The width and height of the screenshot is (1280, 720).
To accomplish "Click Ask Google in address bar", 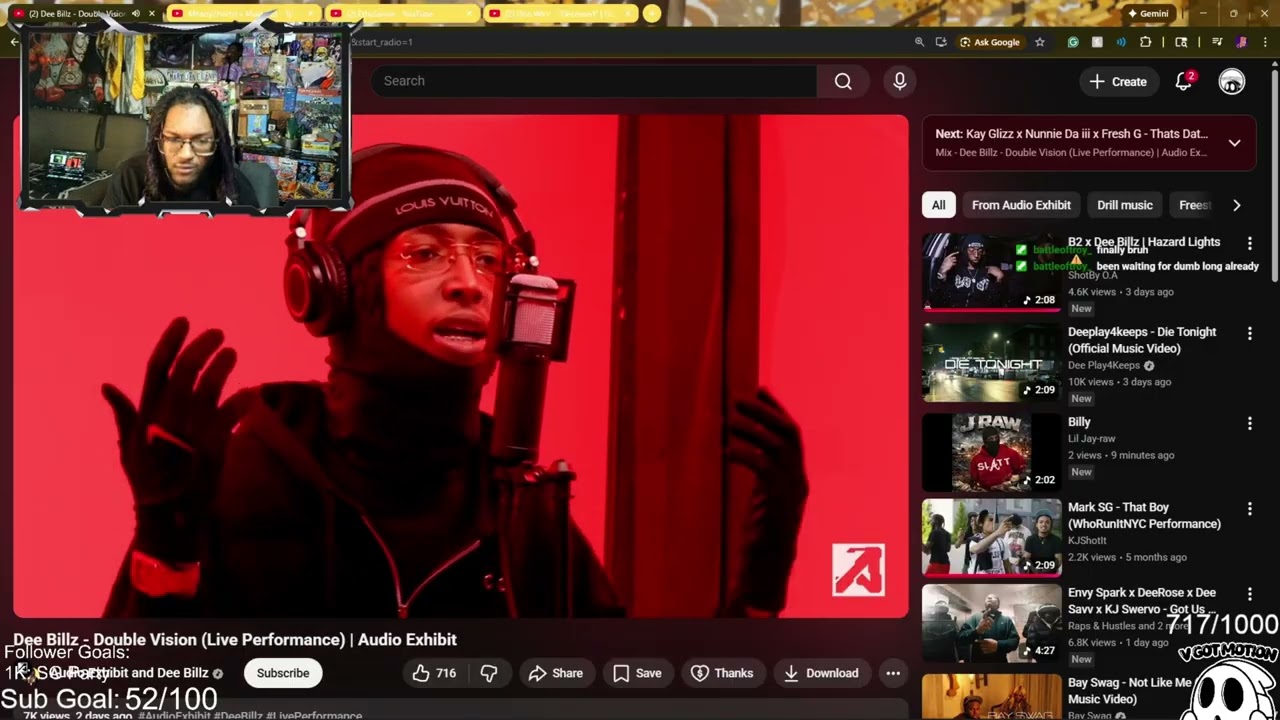I will point(990,42).
